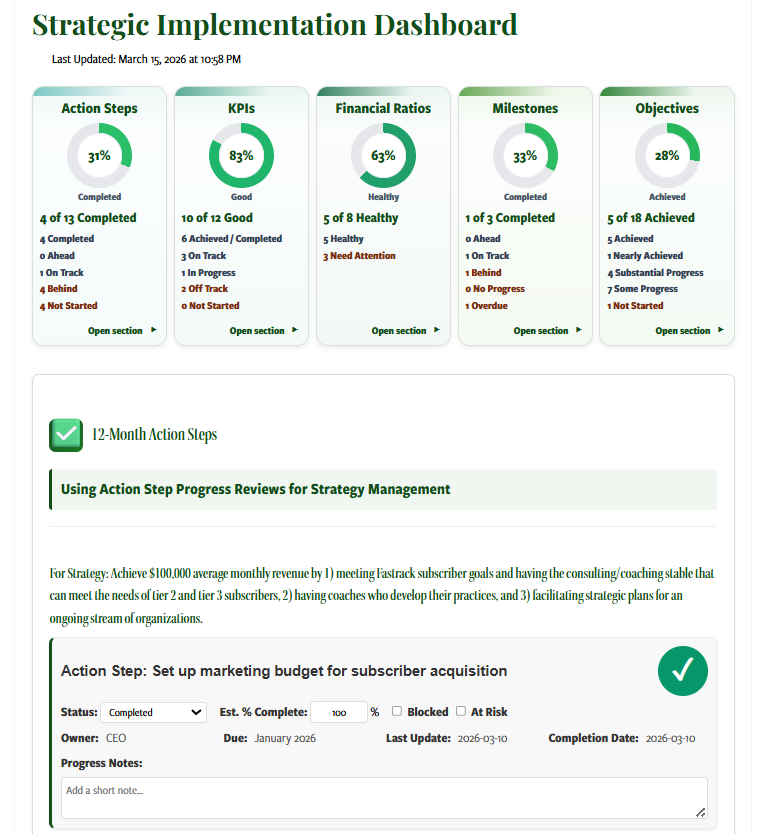Image resolution: width=766 pixels, height=834 pixels.
Task: Click the KPIs 83% donut chart
Action: click(x=241, y=156)
